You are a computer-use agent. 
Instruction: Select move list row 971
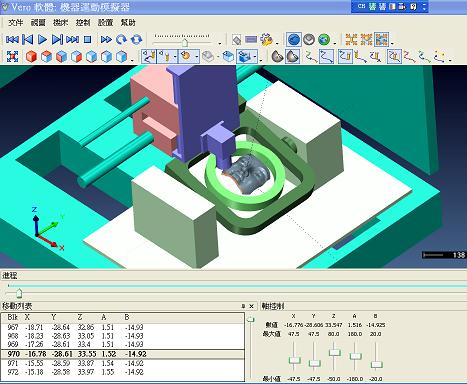point(123,363)
